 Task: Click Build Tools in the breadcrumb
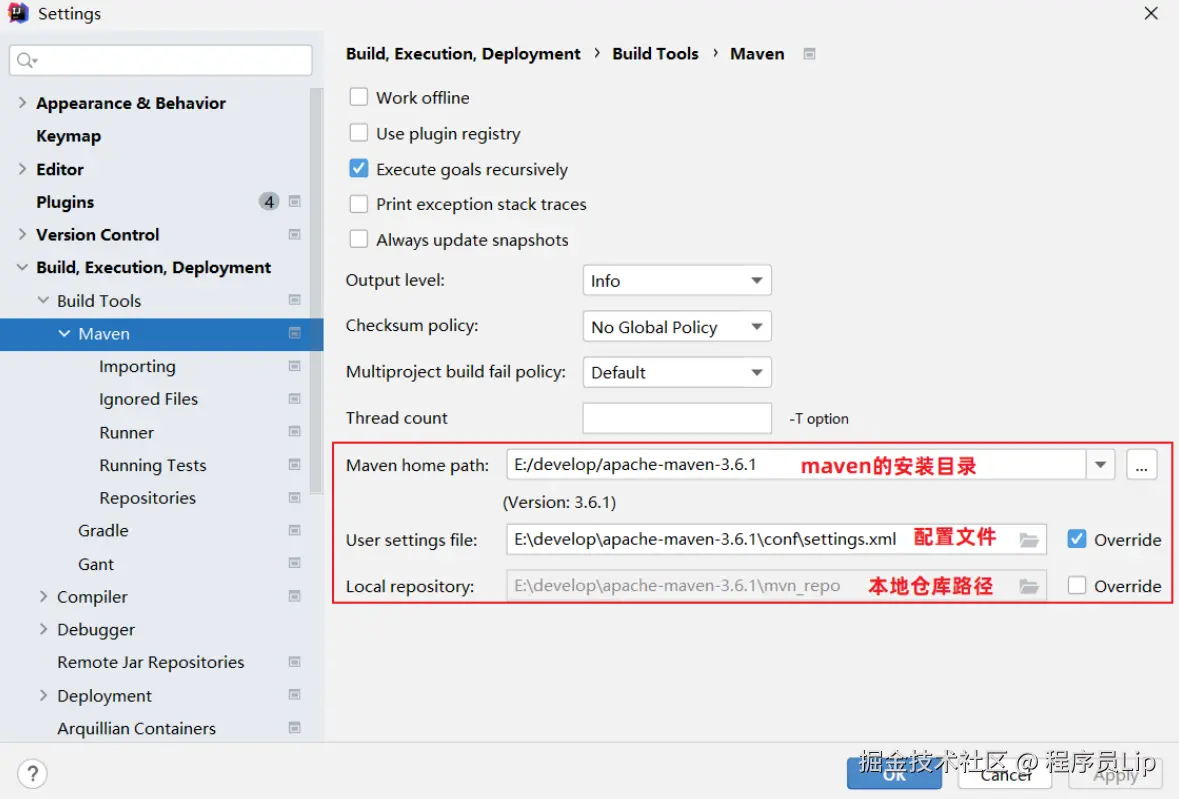pyautogui.click(x=655, y=54)
